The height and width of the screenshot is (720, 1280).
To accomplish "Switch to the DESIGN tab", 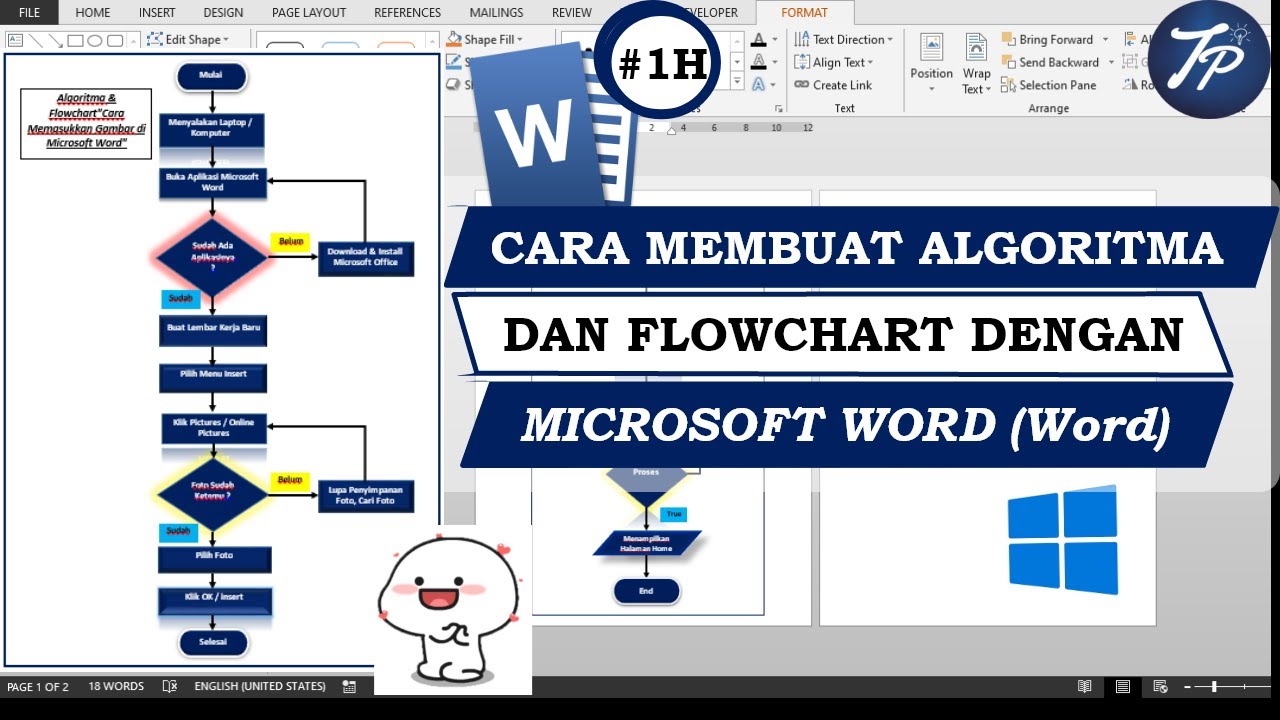I will [x=223, y=12].
